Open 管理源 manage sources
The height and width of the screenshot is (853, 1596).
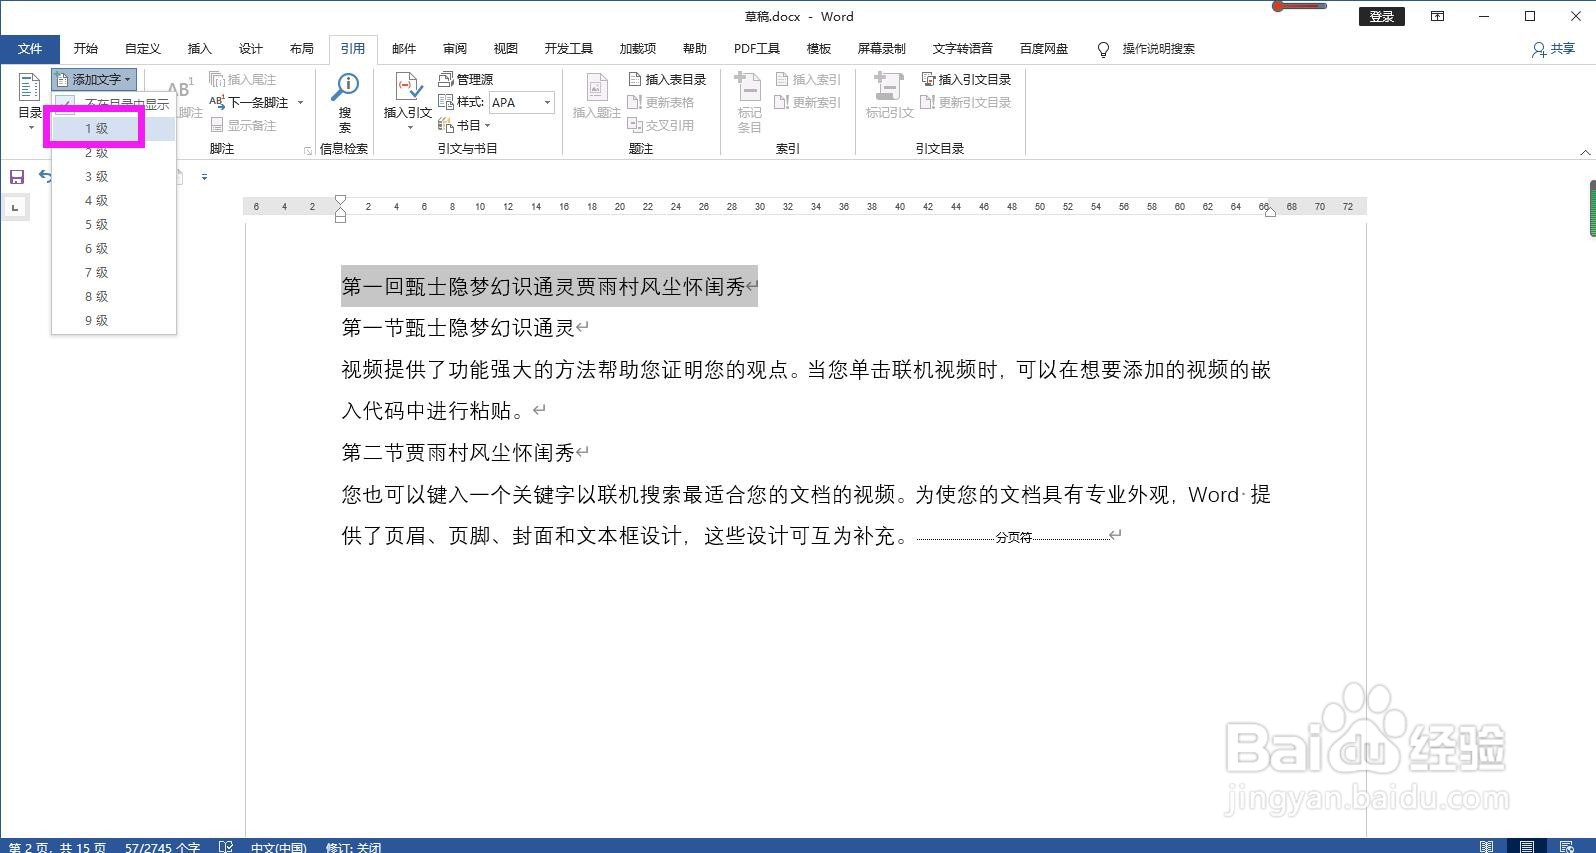coord(466,79)
